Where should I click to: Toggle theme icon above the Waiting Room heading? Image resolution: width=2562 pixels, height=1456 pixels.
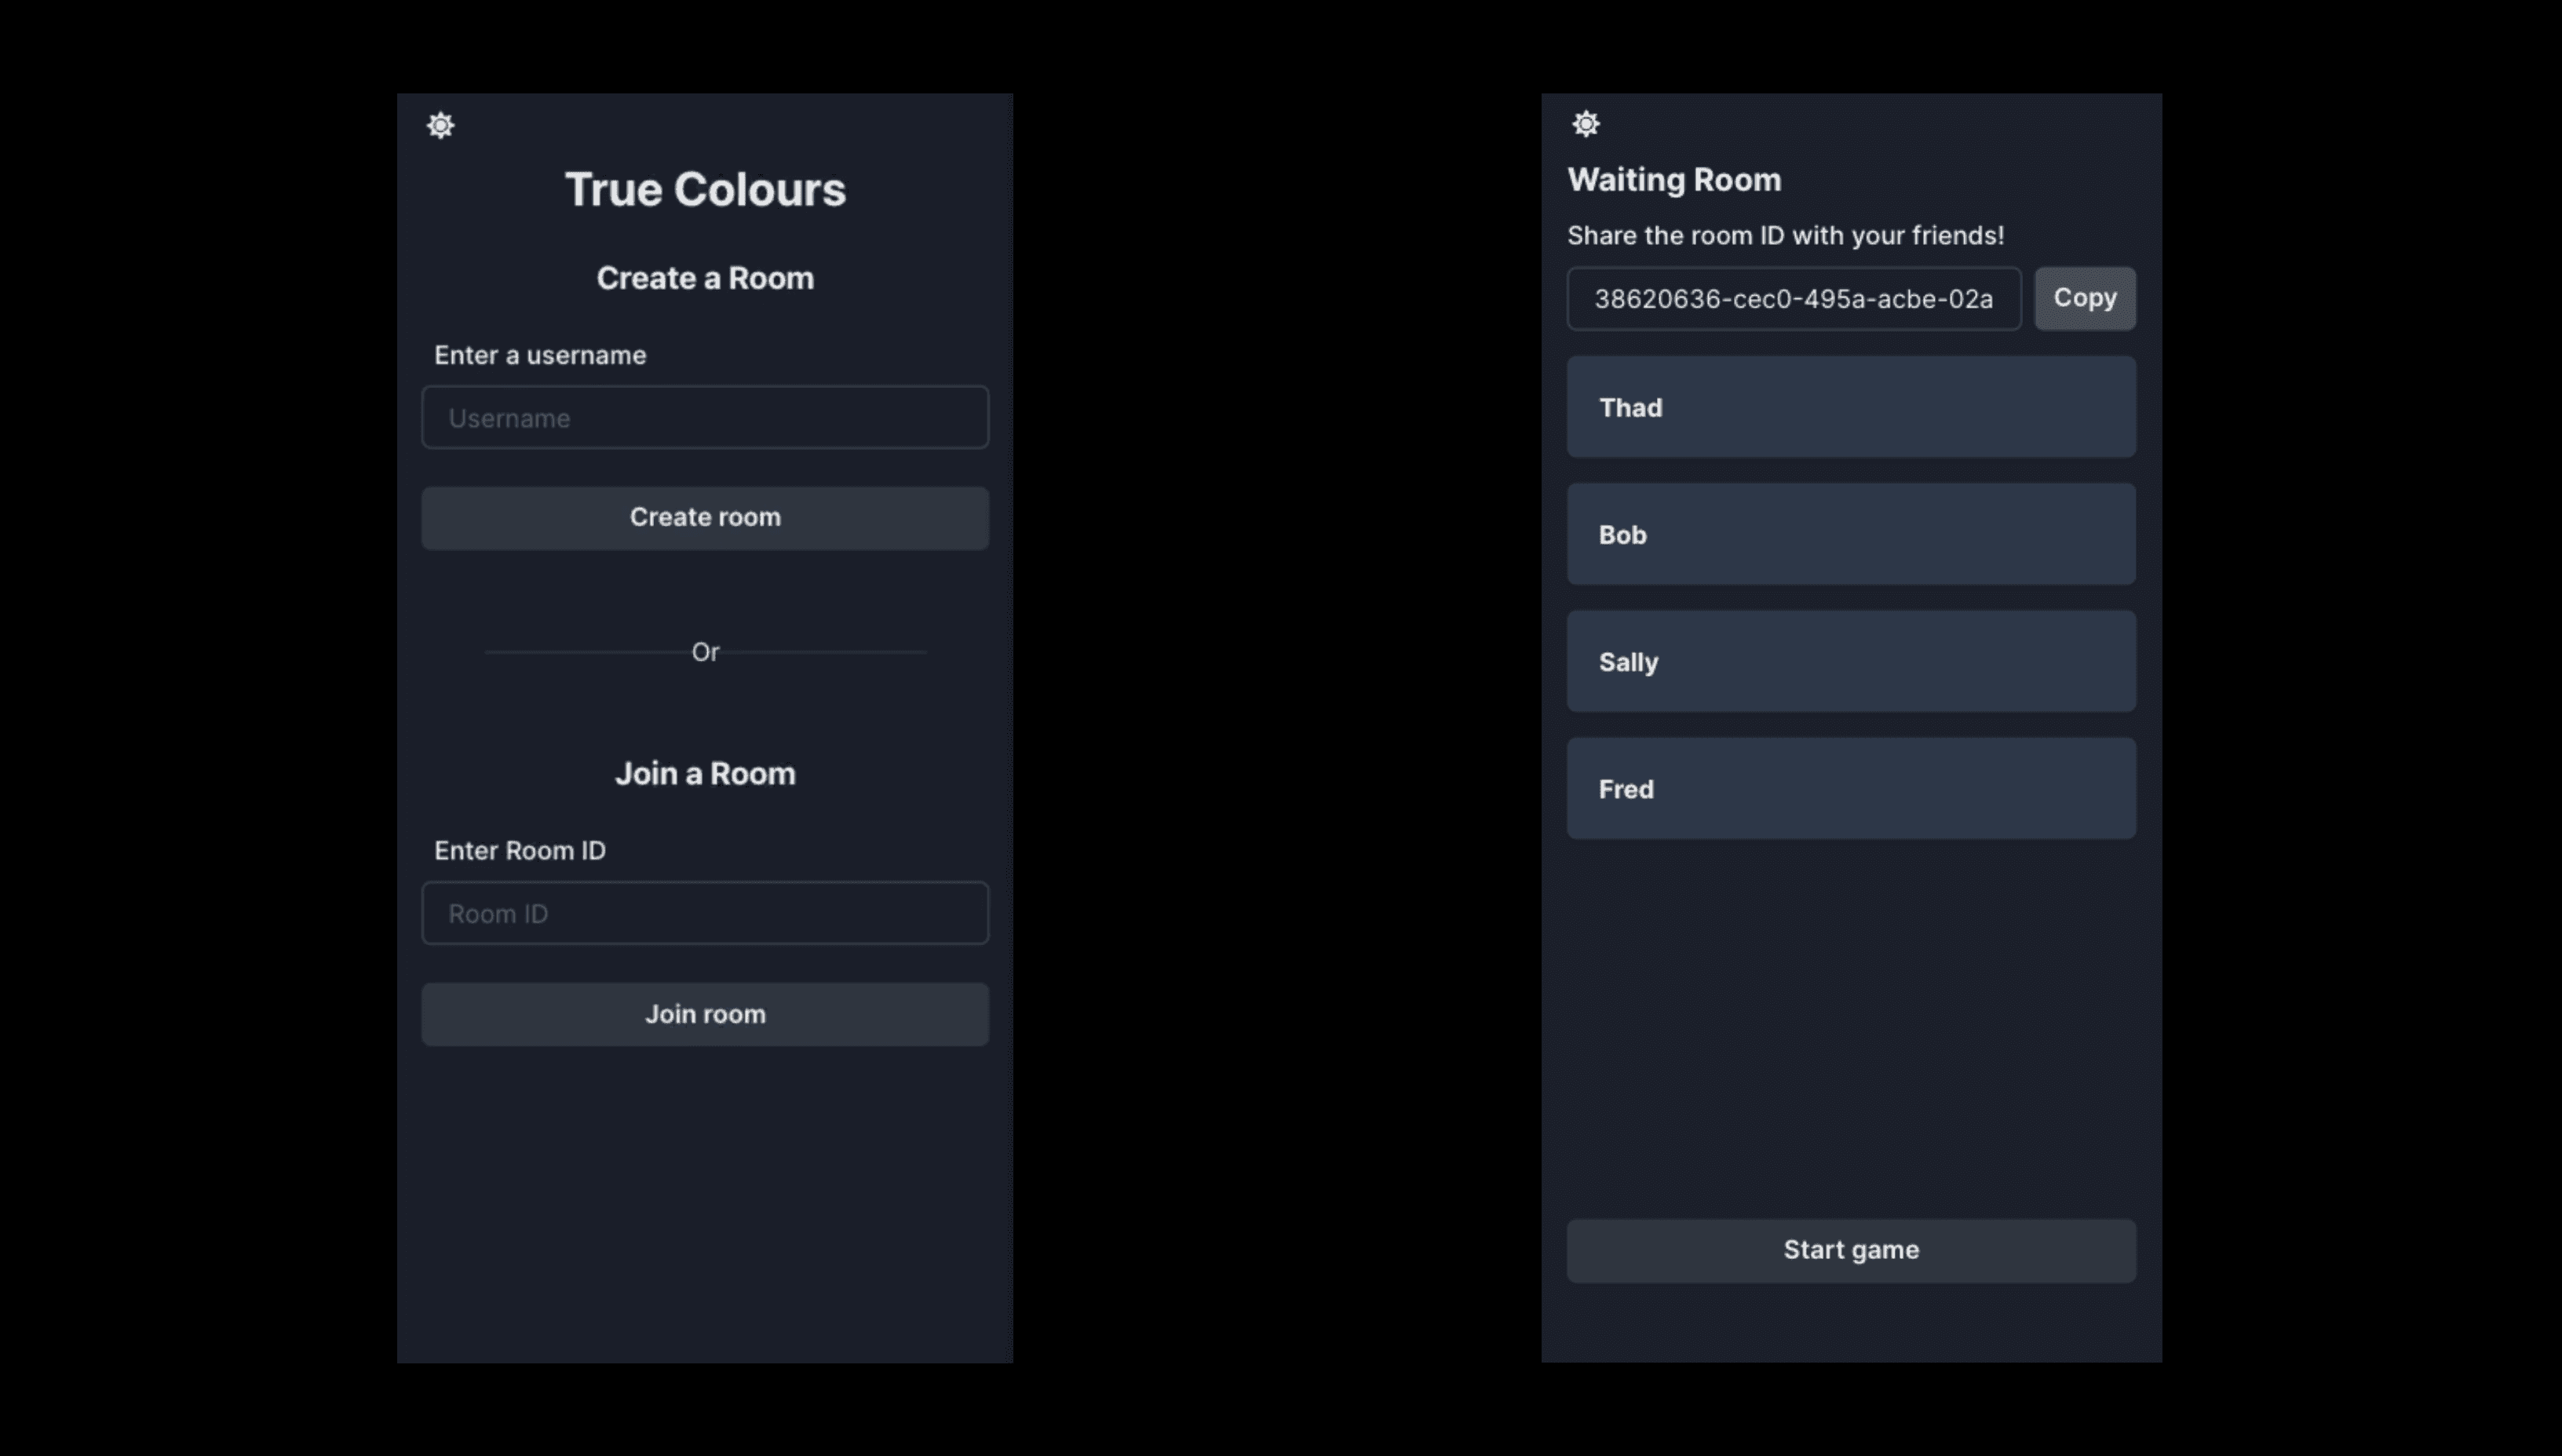coord(1585,124)
